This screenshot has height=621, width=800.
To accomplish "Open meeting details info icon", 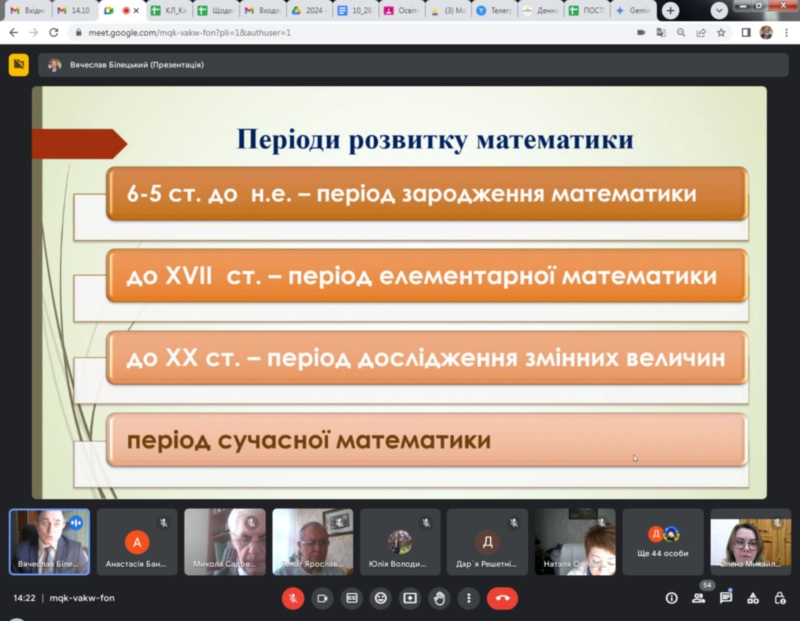I will (x=671, y=598).
